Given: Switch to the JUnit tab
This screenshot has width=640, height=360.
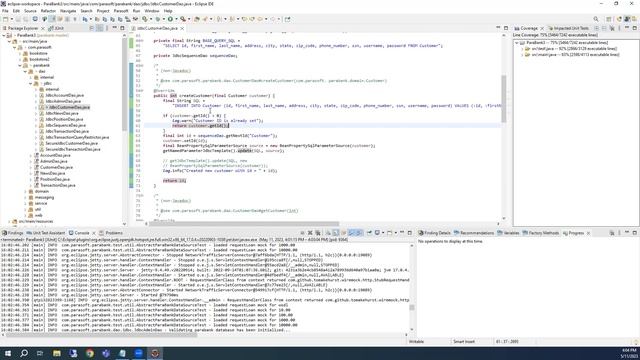Looking at the screenshot, I should pyautogui.click(x=56, y=28).
